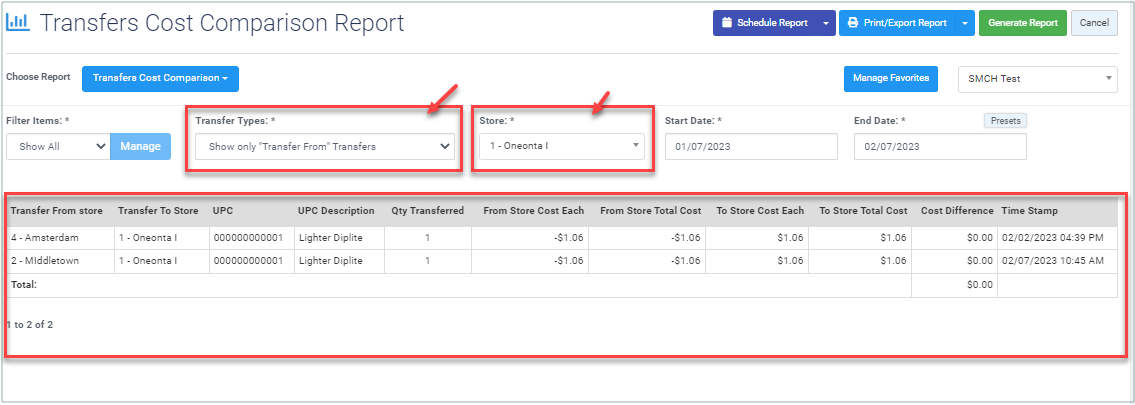Screen dimensions: 1135x405
Task: Open the Schedule Report dropdown arrow
Action: pyautogui.click(x=826, y=23)
